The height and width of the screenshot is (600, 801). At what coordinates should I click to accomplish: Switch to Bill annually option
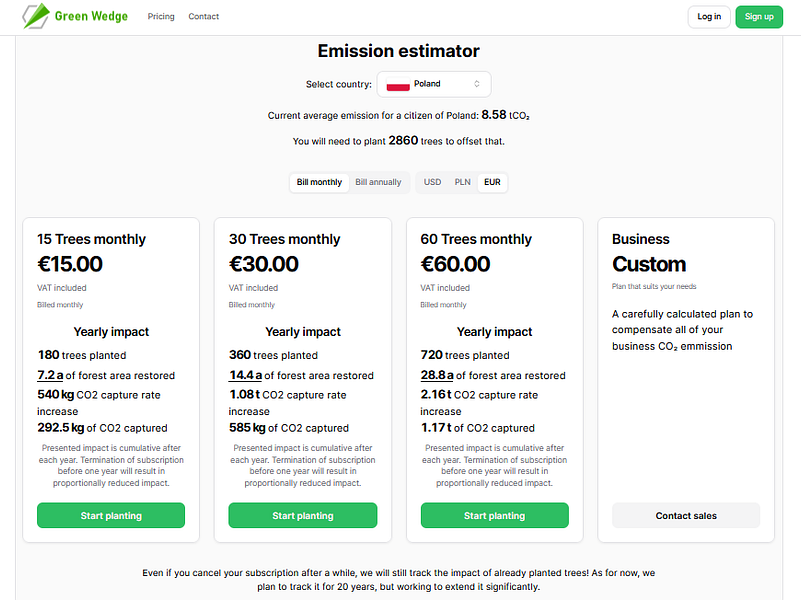tap(378, 182)
